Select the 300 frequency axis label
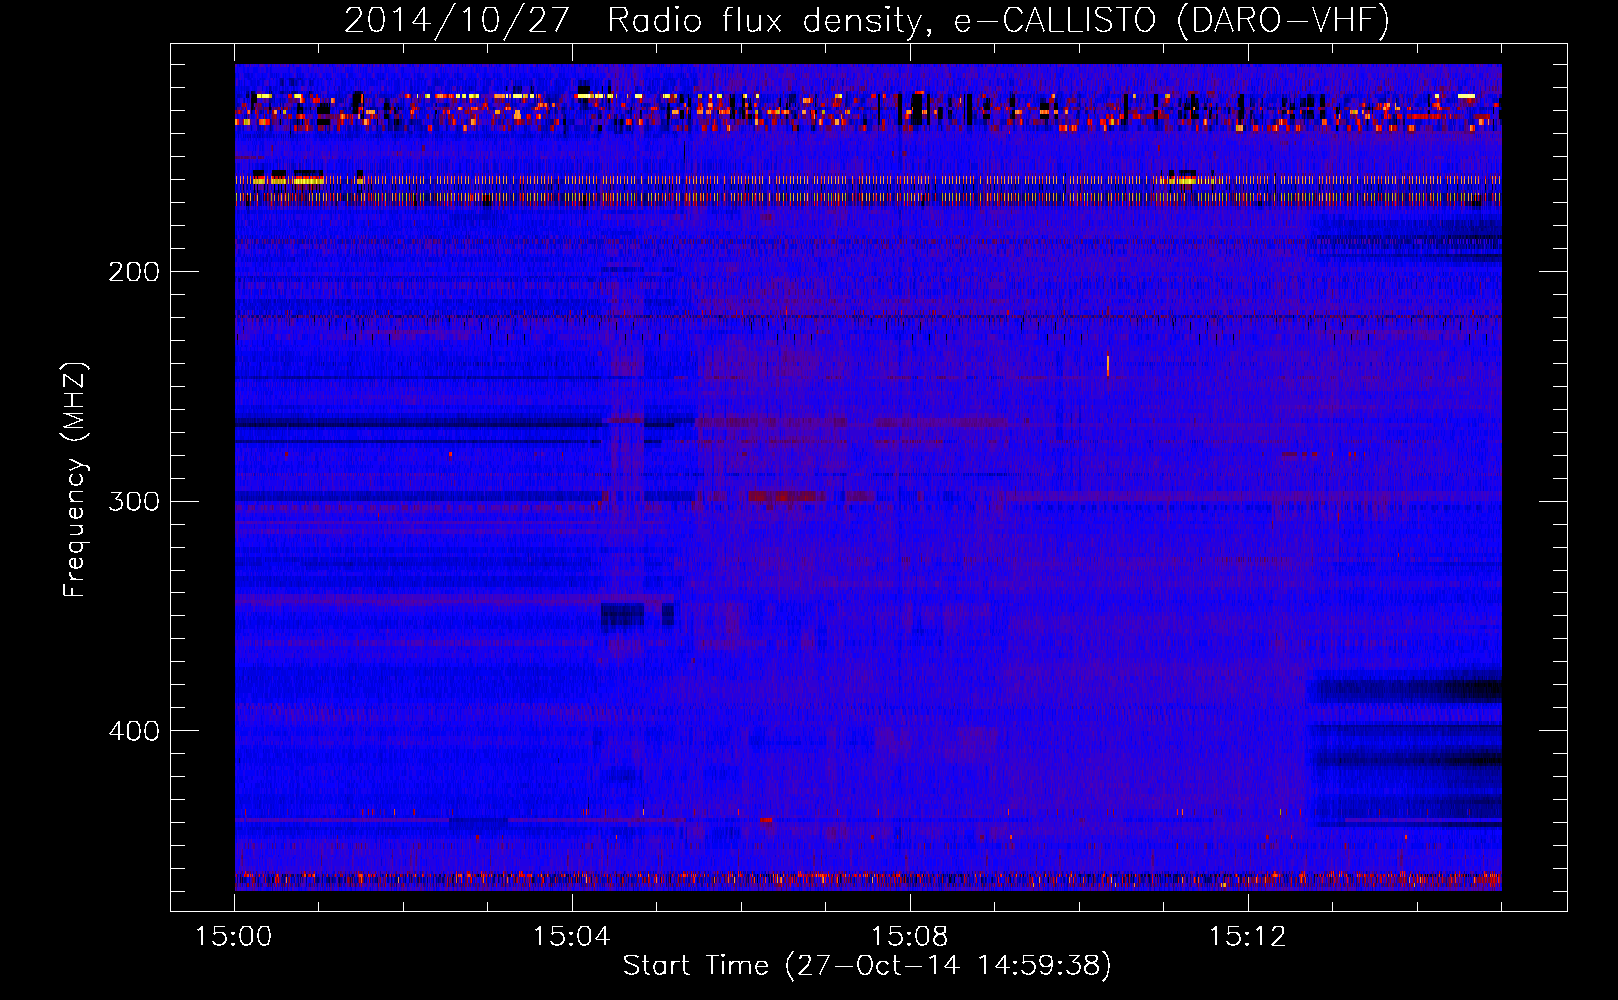This screenshot has height=1000, width=1618. click(133, 501)
